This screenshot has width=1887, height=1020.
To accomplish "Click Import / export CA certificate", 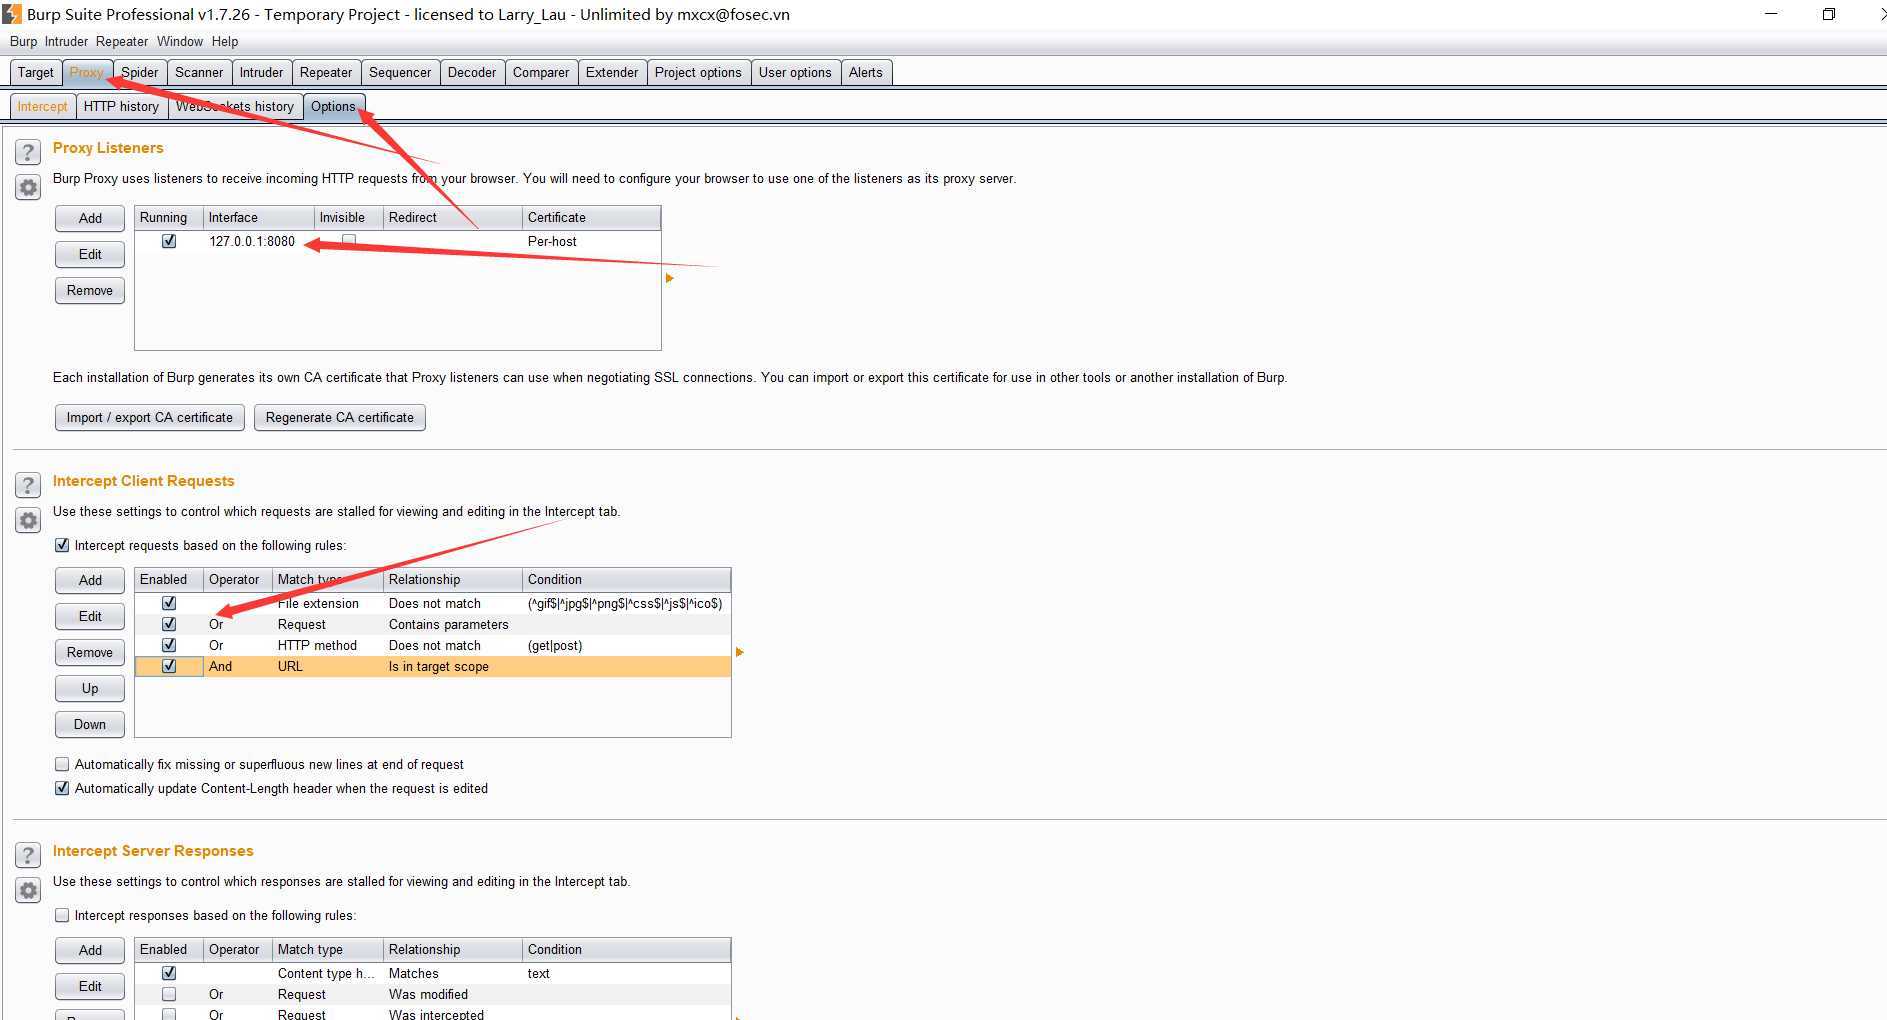I will click(x=150, y=417).
